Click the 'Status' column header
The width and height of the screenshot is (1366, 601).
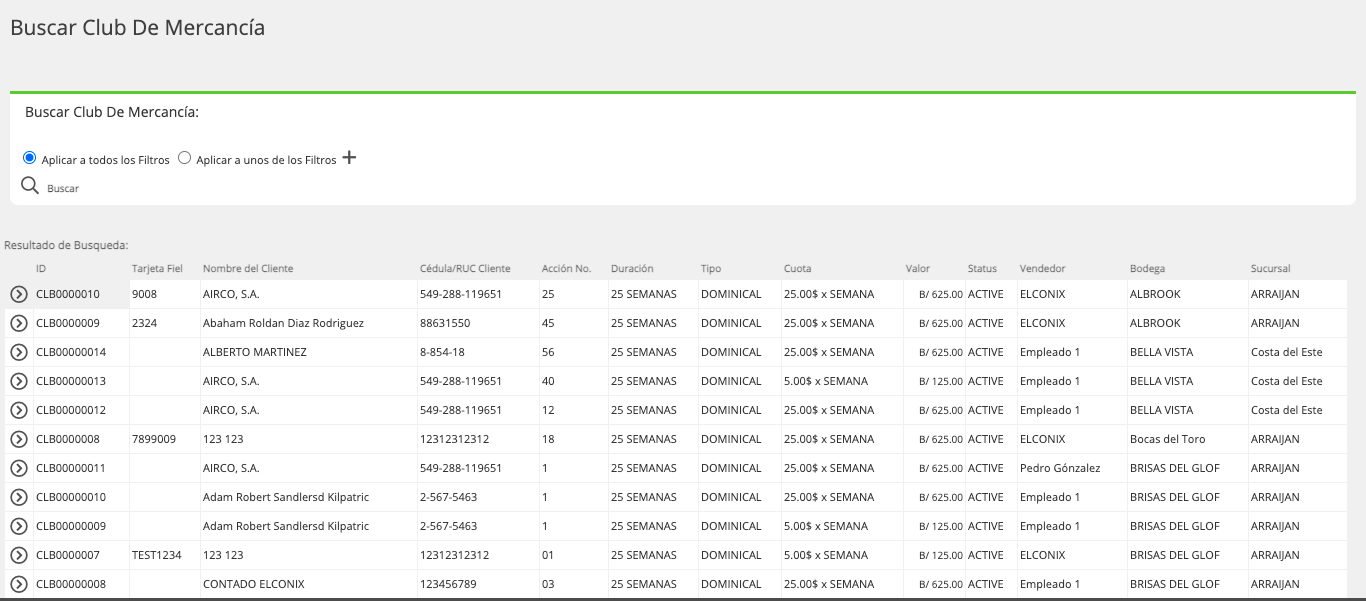click(x=982, y=268)
